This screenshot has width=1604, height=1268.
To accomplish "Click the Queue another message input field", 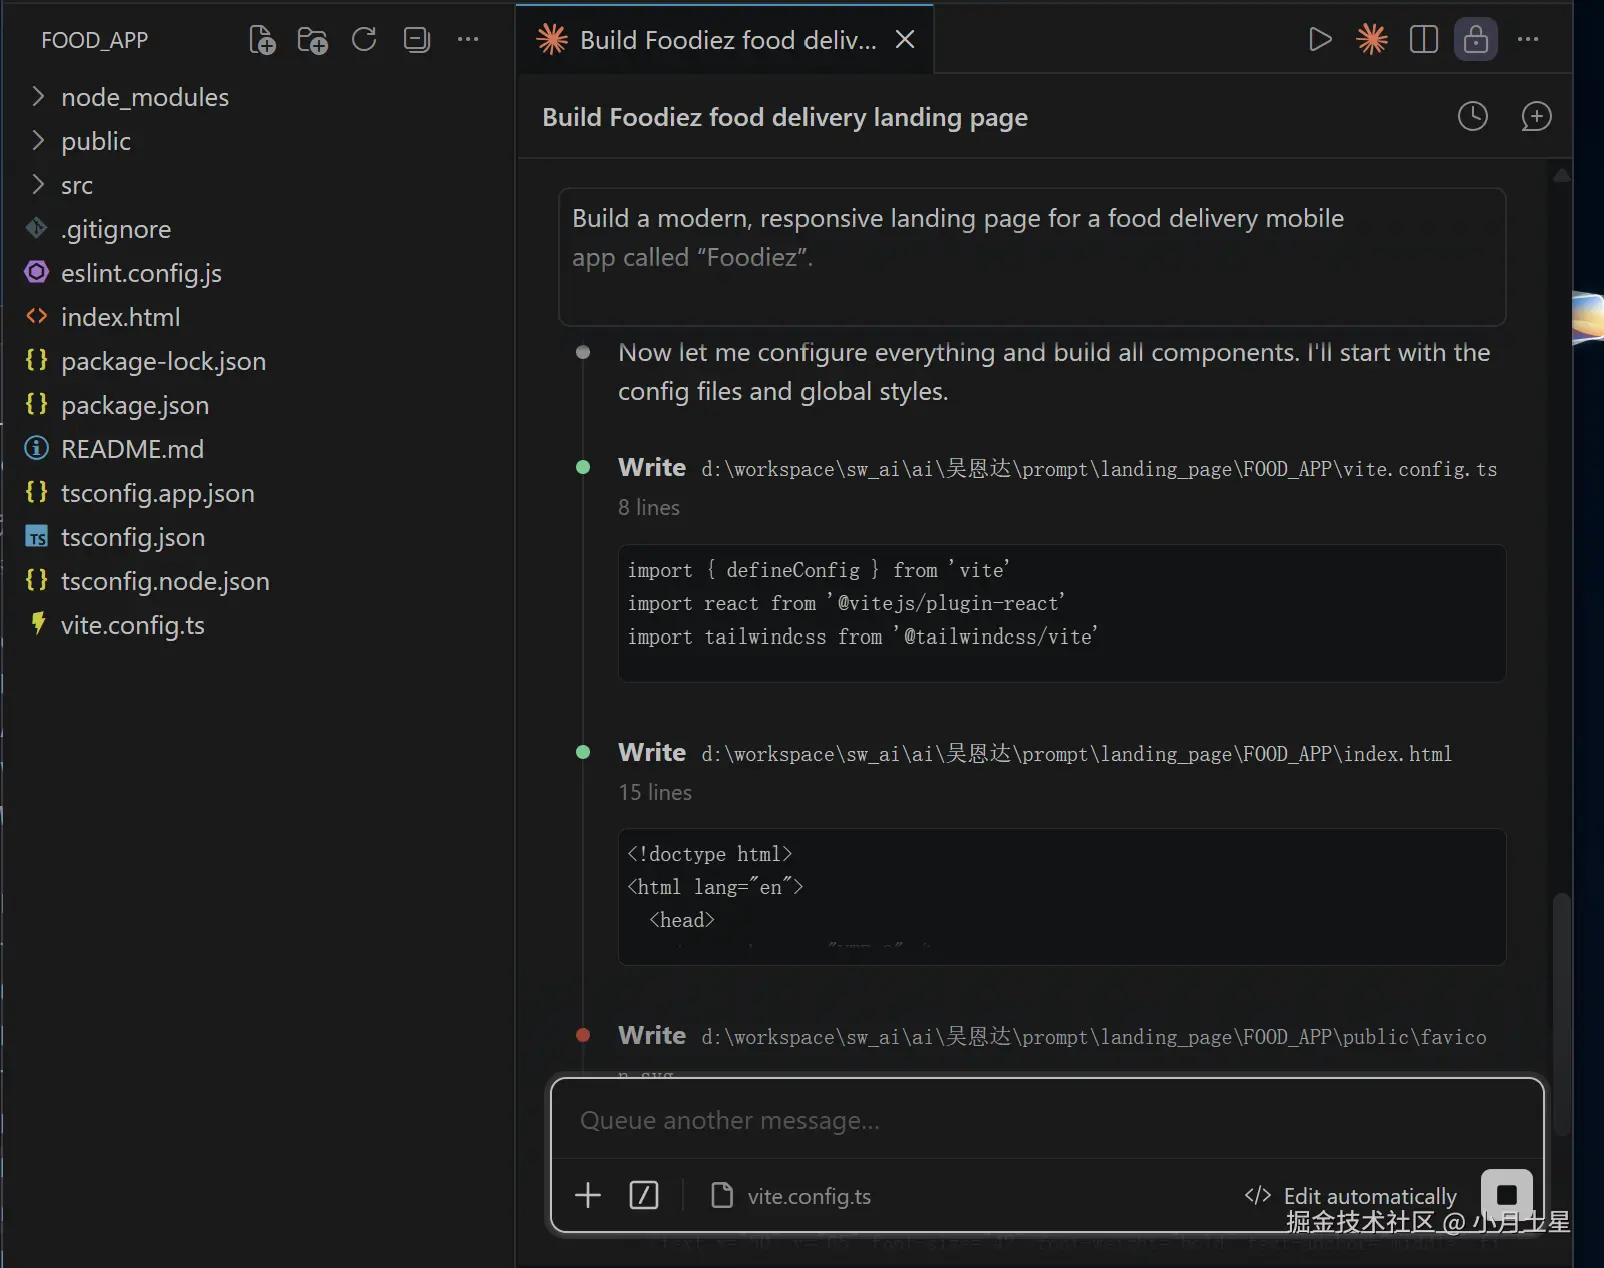I will [1046, 1120].
